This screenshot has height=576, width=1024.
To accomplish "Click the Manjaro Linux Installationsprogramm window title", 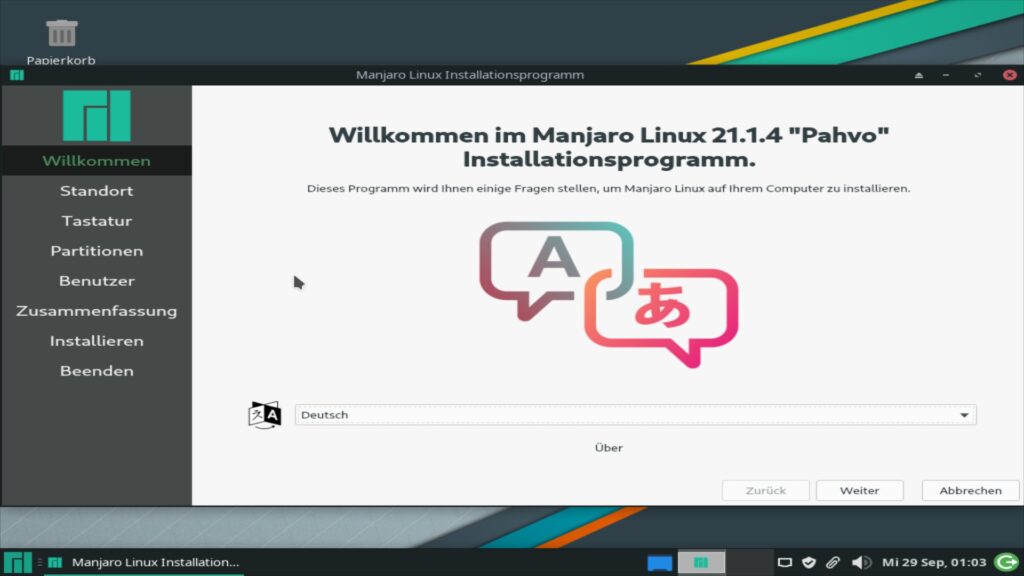I will (x=470, y=75).
